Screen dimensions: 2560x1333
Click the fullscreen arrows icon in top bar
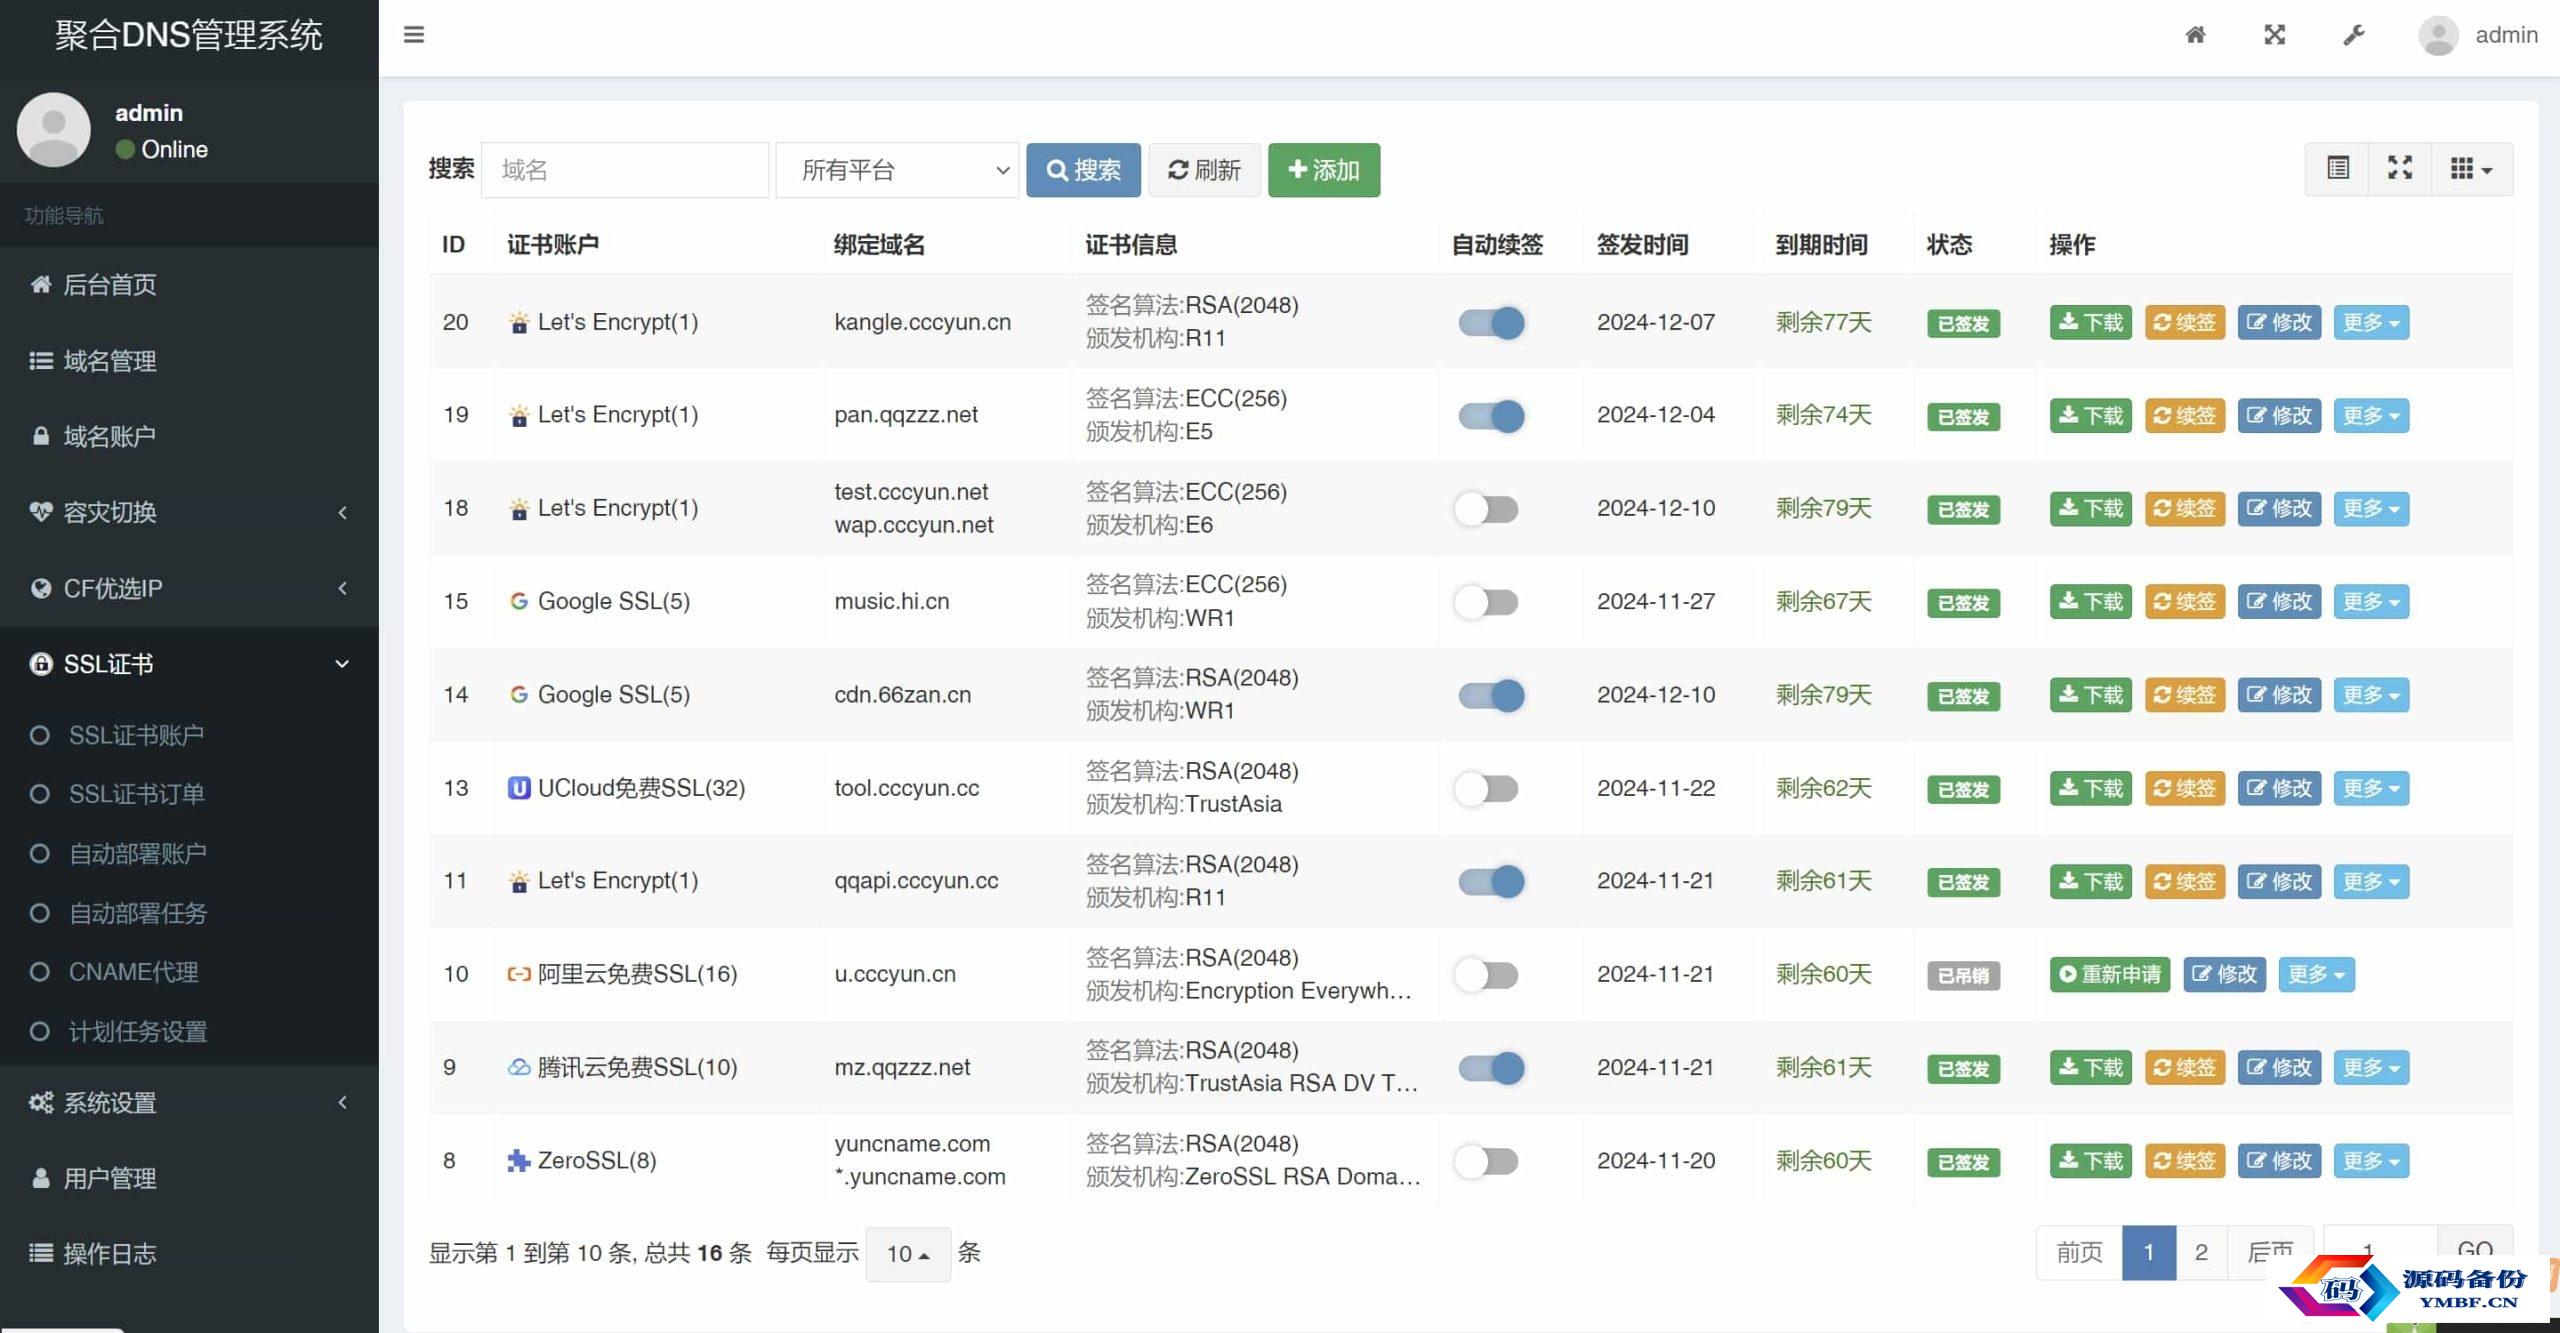click(2274, 35)
